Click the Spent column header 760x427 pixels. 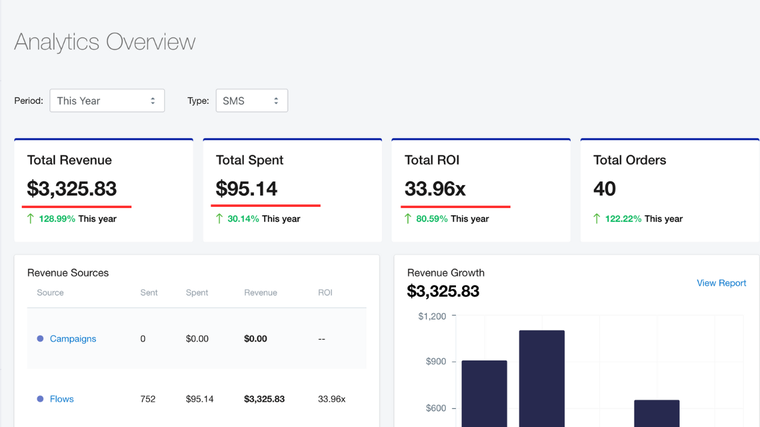coord(197,293)
